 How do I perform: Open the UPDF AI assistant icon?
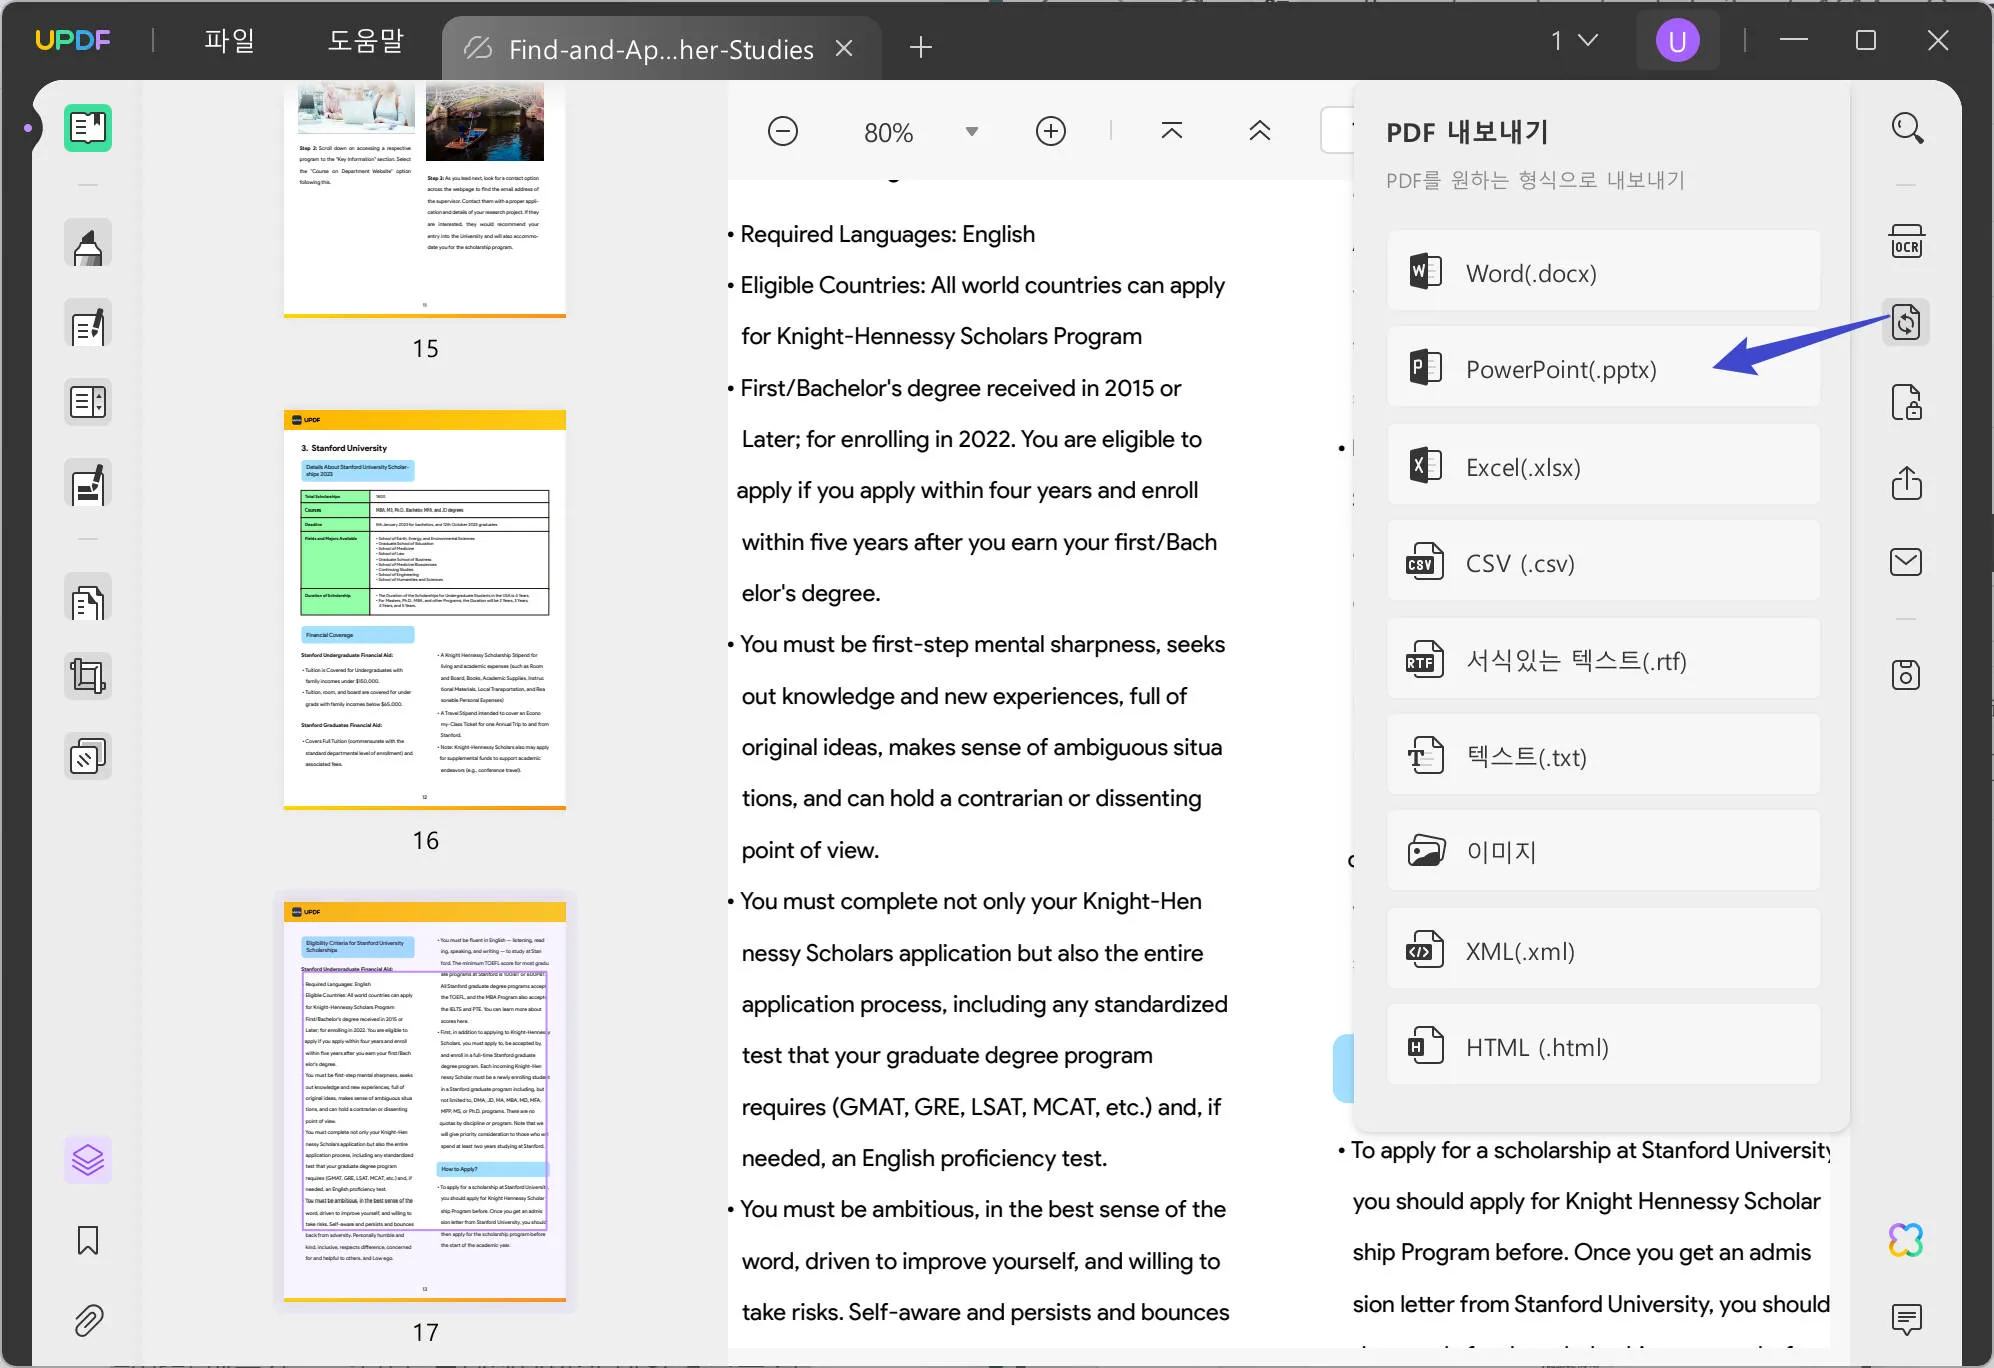(x=1906, y=1240)
